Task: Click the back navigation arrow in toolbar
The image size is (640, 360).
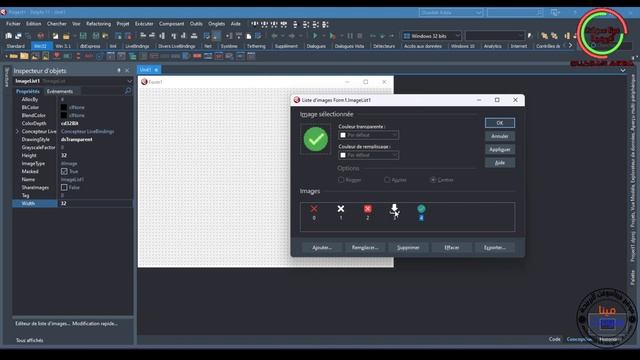Action: tap(274, 36)
